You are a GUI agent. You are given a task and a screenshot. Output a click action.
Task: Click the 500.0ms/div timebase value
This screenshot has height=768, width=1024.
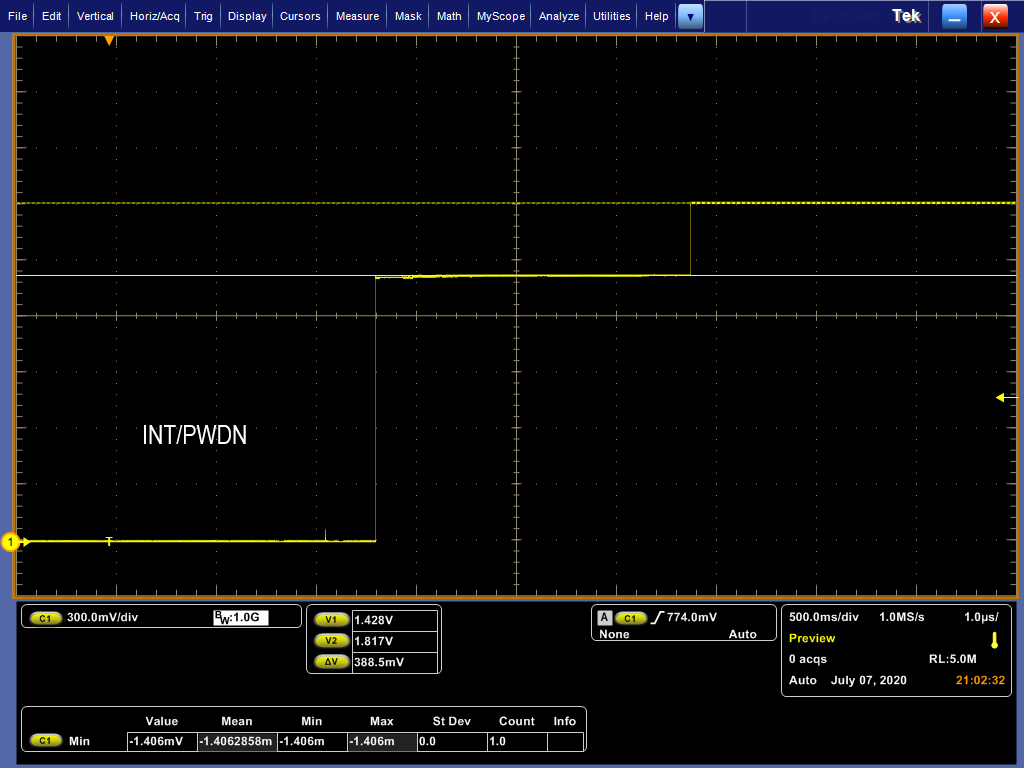pos(824,617)
